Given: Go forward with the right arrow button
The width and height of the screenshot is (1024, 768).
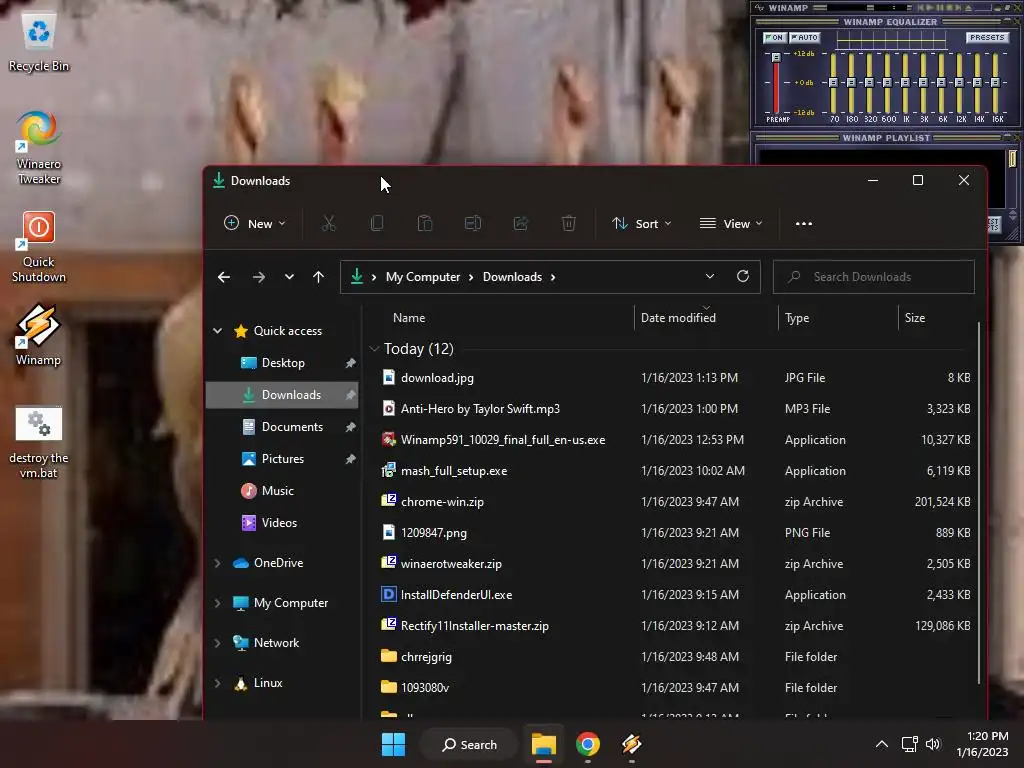Looking at the screenshot, I should click(259, 277).
